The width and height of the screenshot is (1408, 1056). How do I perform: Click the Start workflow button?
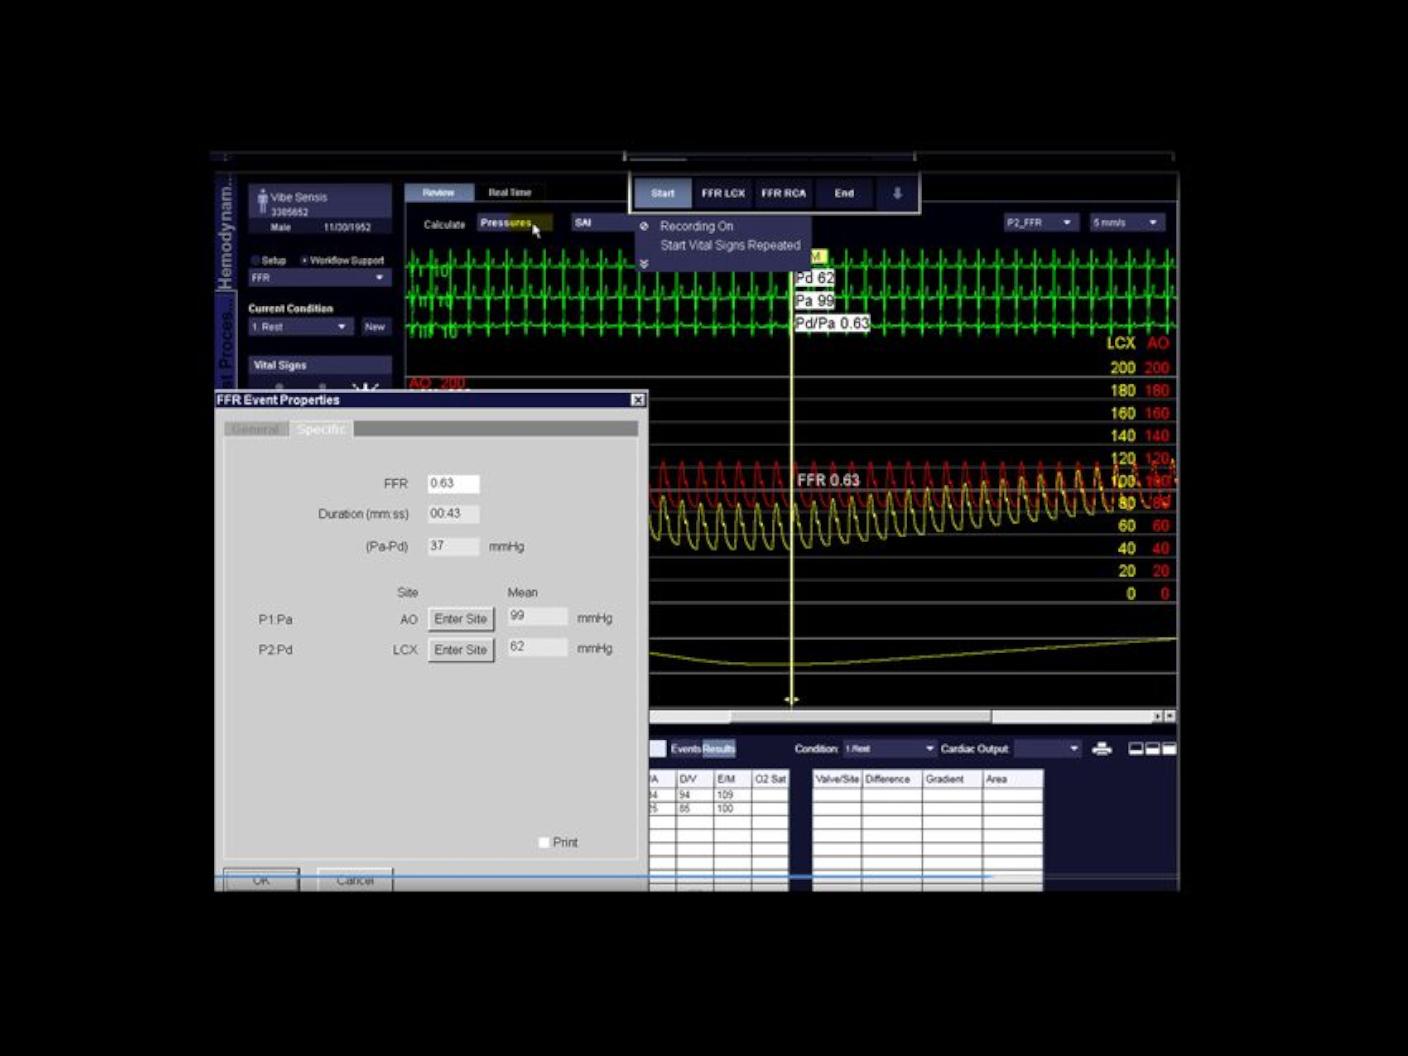(663, 193)
